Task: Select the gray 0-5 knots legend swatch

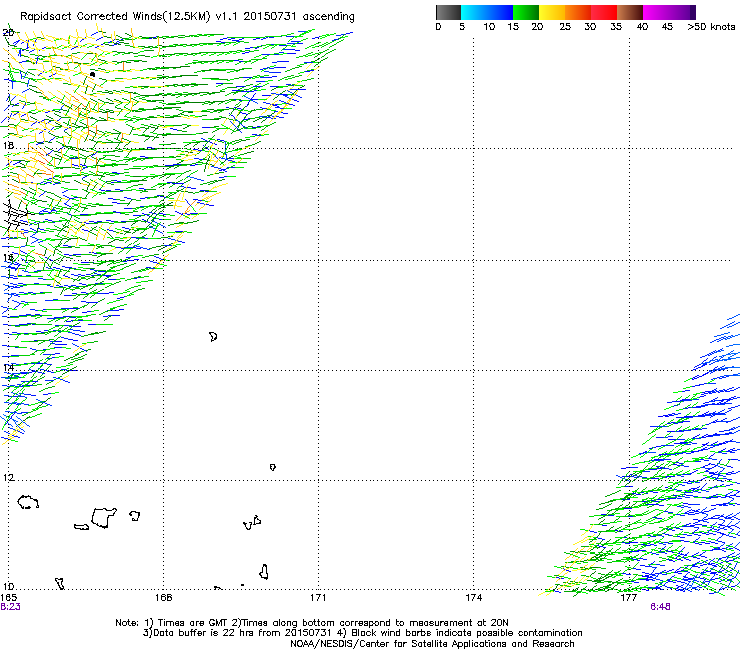Action: pos(448,12)
